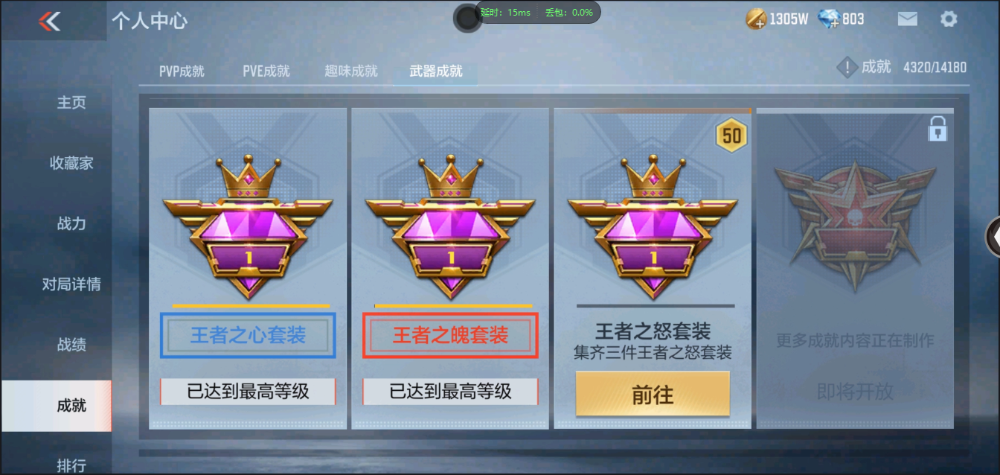The width and height of the screenshot is (1000, 475).
Task: Select the 王者之怒套装 medal thumbnail
Action: pyautogui.click(x=652, y=226)
